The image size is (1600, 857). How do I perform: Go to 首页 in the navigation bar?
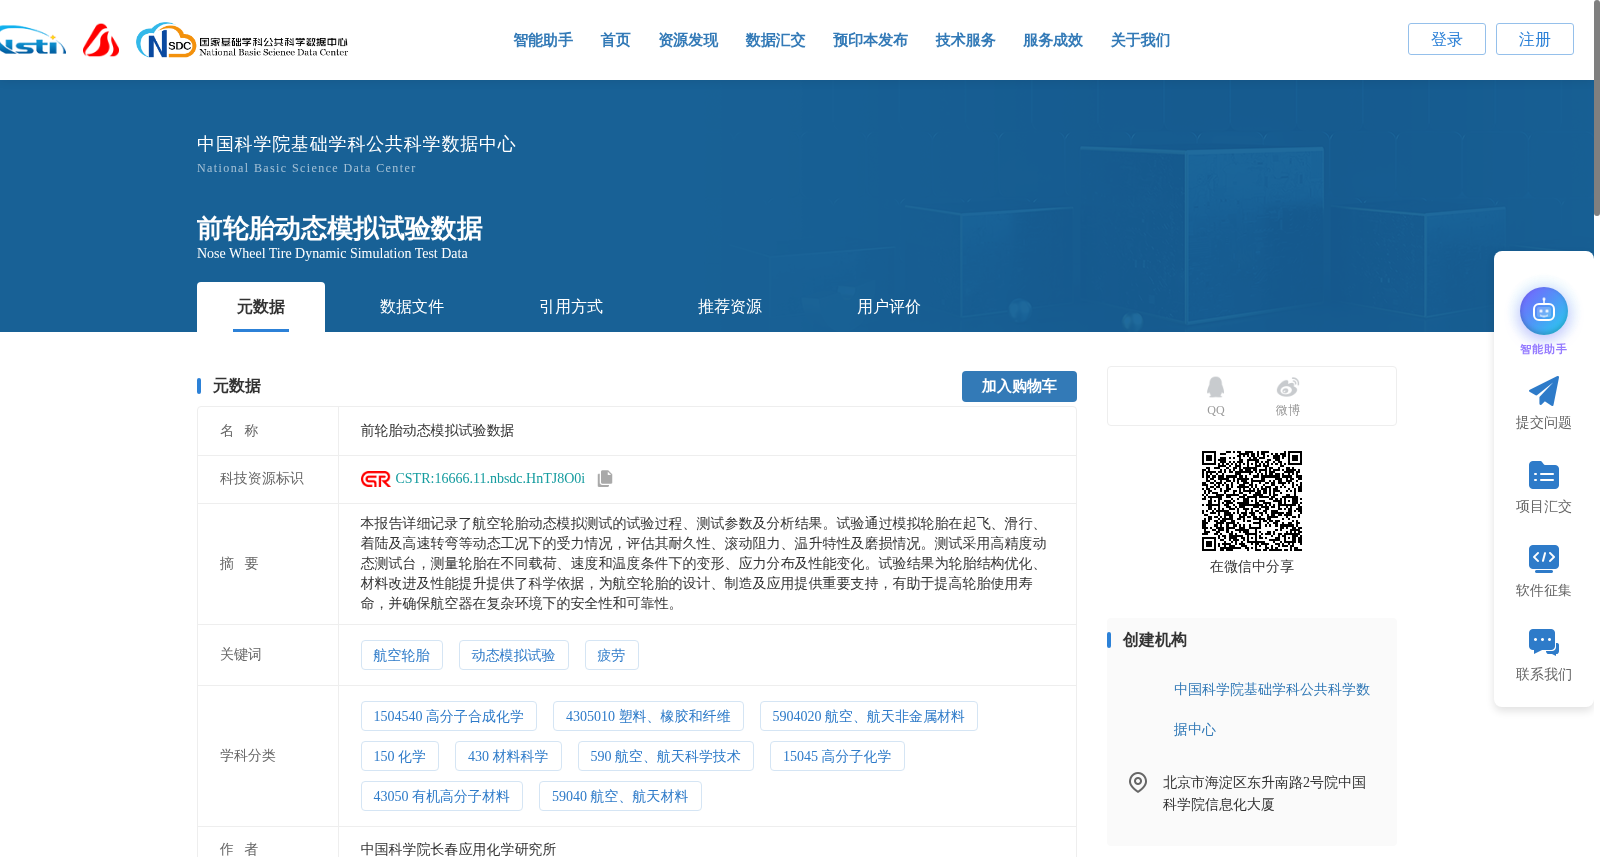[x=615, y=40]
